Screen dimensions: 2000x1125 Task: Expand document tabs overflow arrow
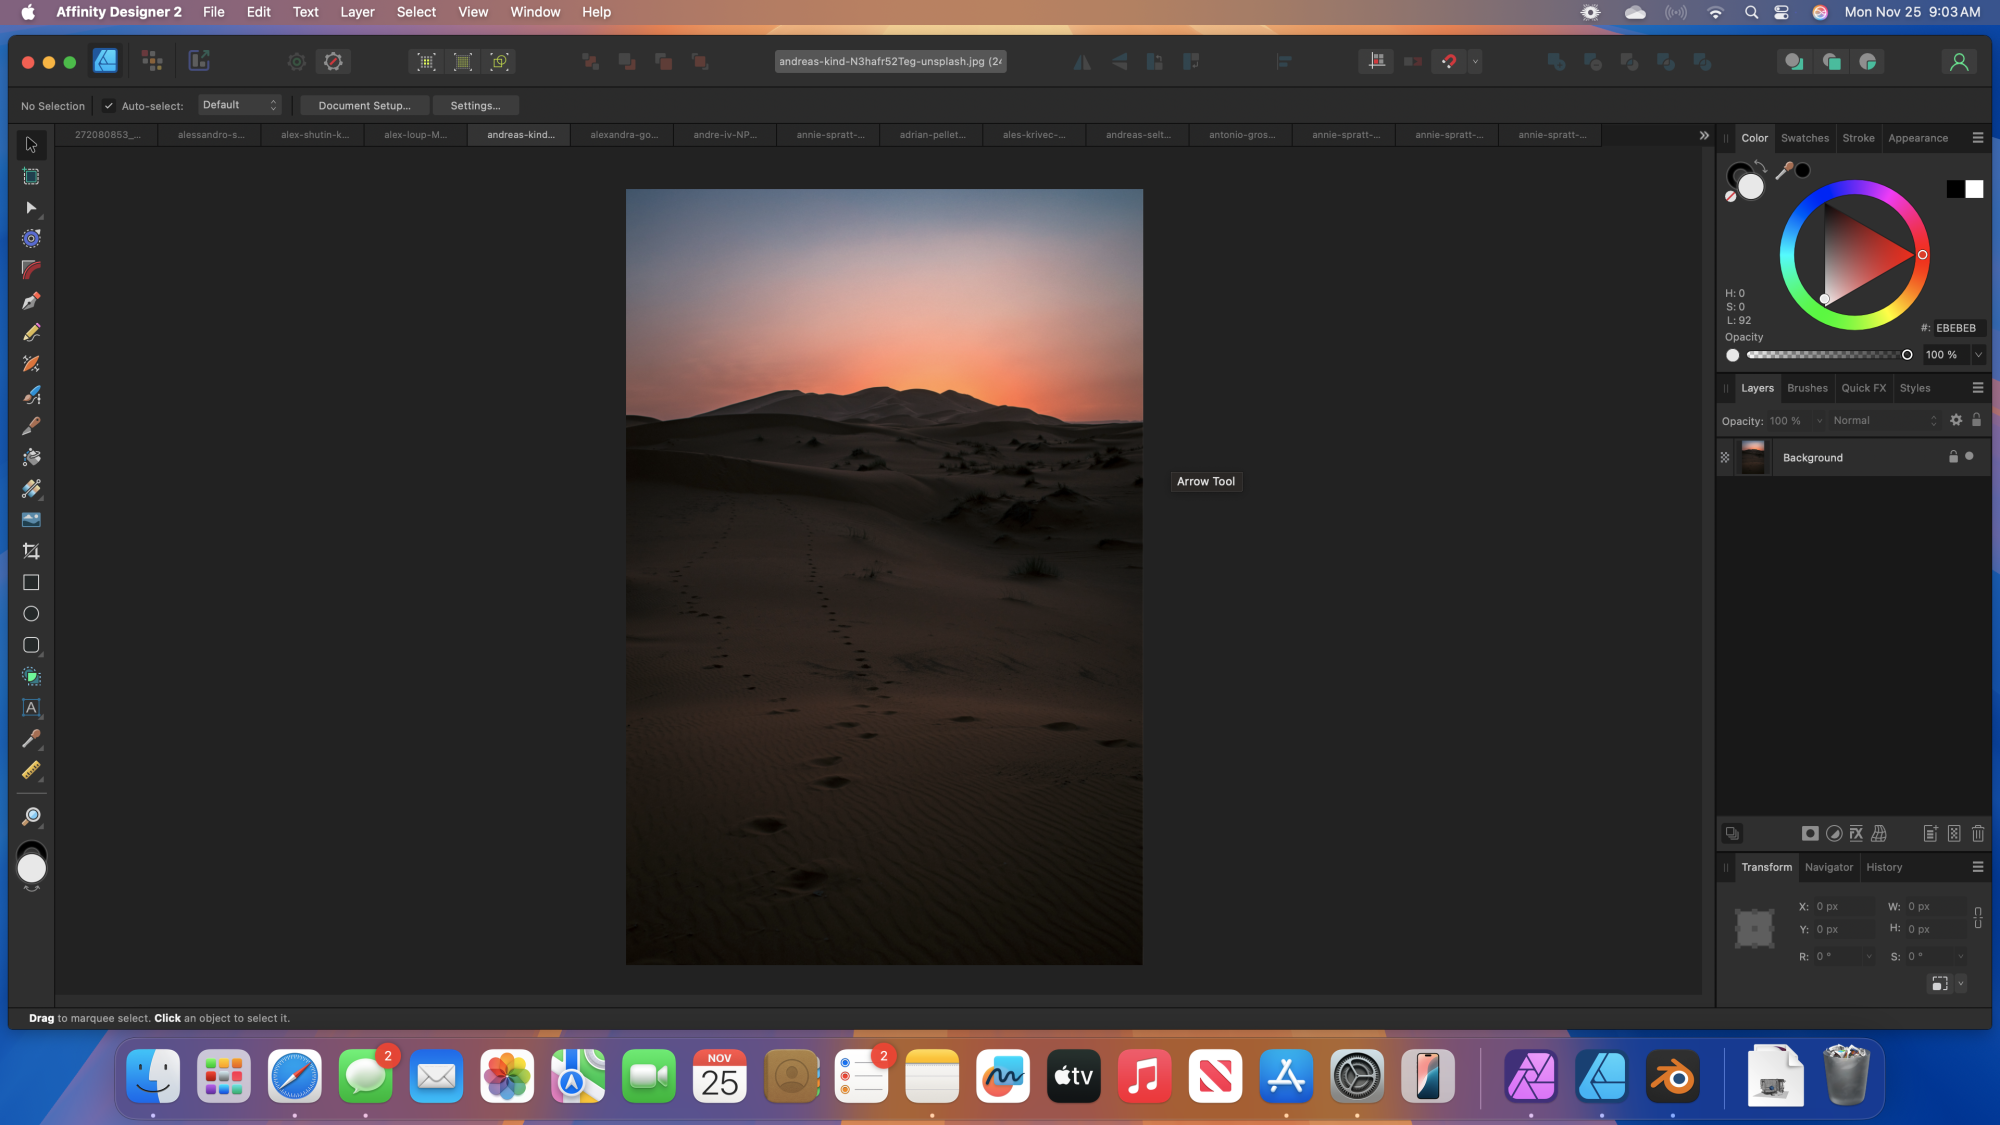(x=1703, y=135)
